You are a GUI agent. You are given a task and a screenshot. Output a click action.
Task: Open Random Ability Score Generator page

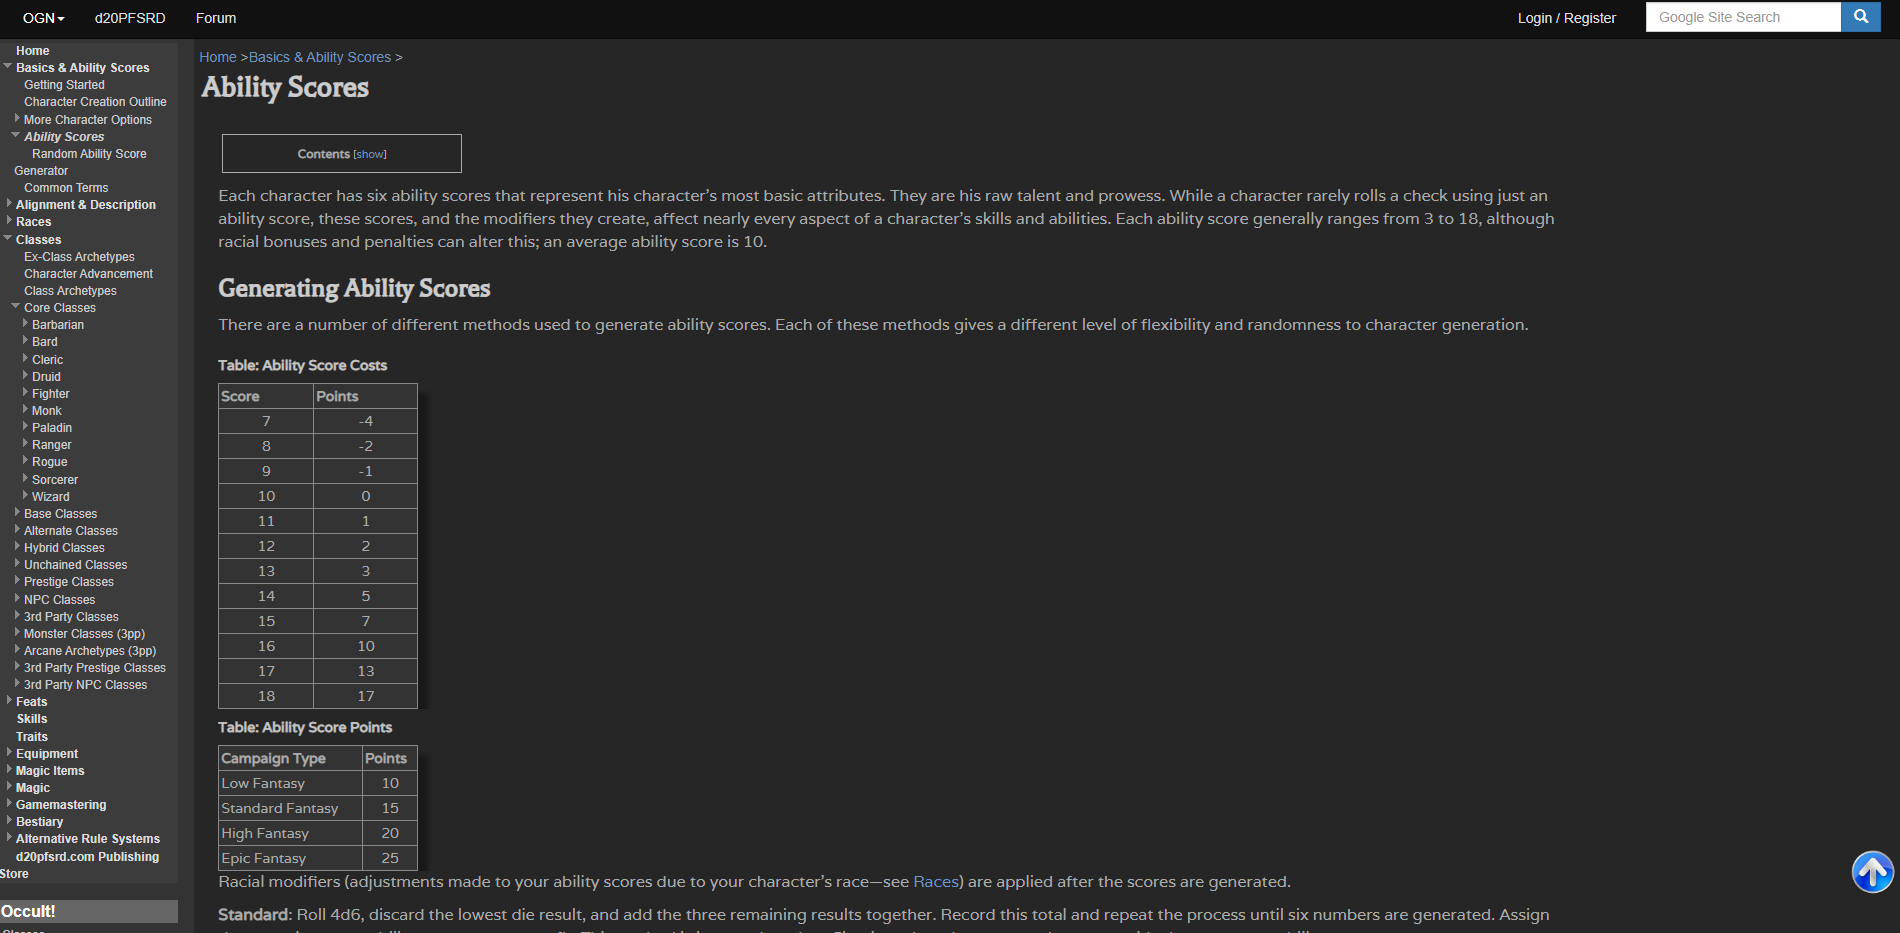point(89,154)
